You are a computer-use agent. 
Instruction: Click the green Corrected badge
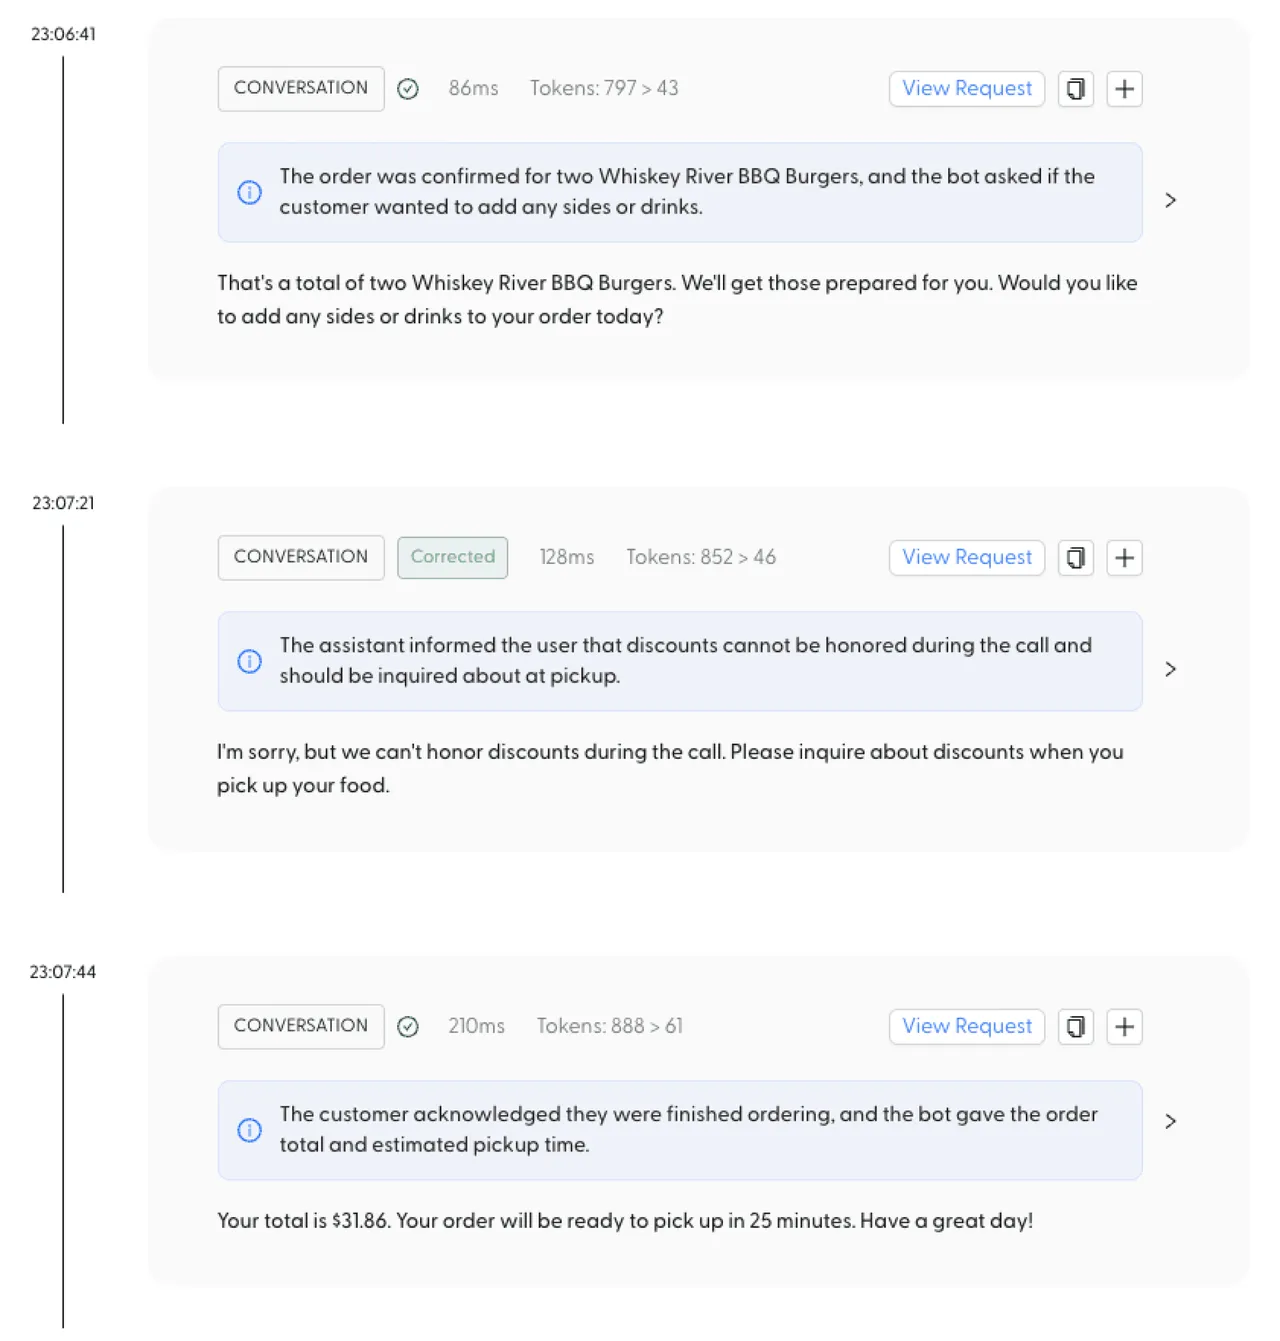(x=452, y=557)
